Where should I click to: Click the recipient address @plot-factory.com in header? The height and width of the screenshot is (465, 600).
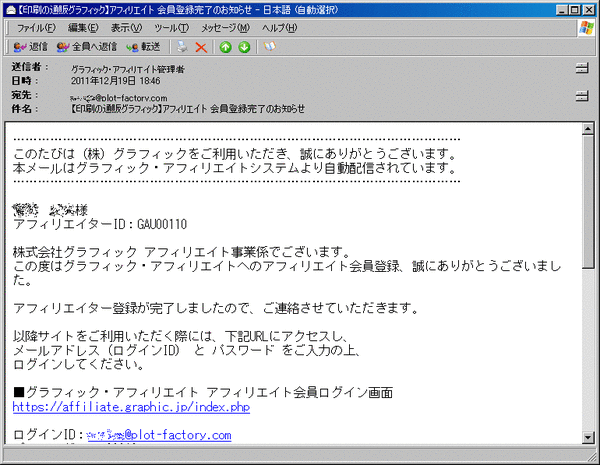coord(119,98)
